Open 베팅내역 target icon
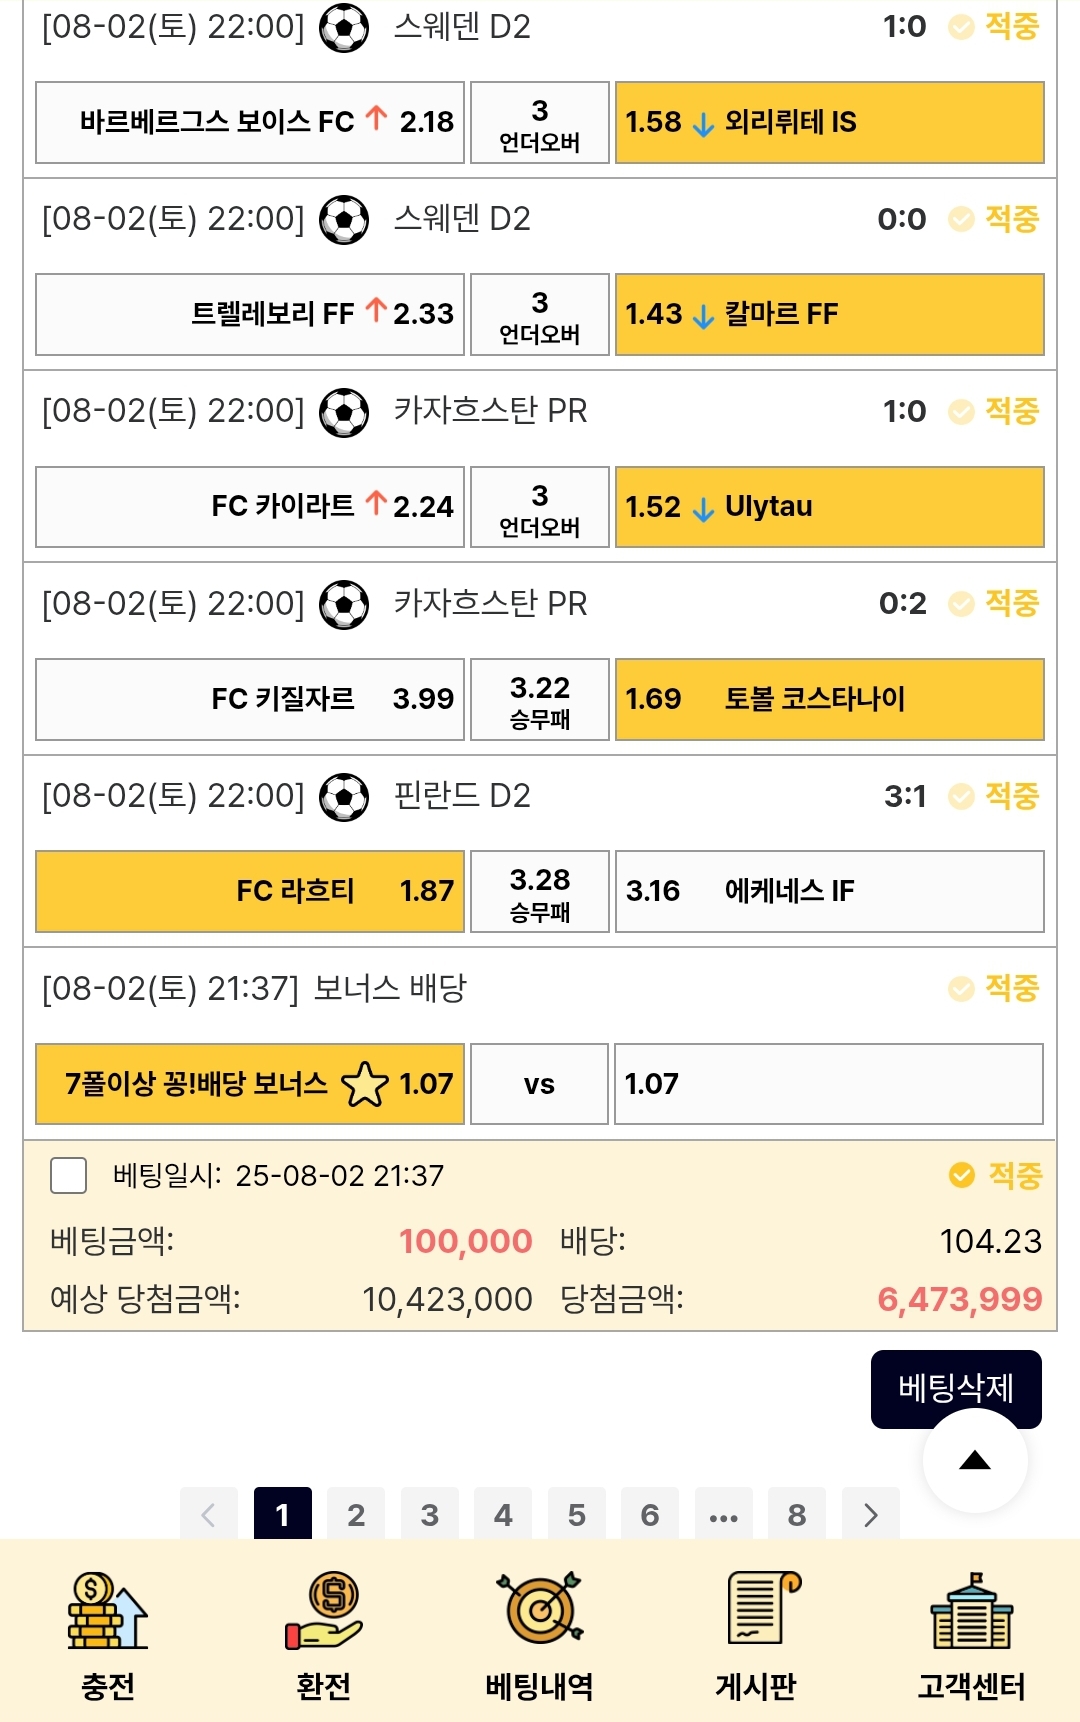The width and height of the screenshot is (1080, 1722). pos(540,1609)
